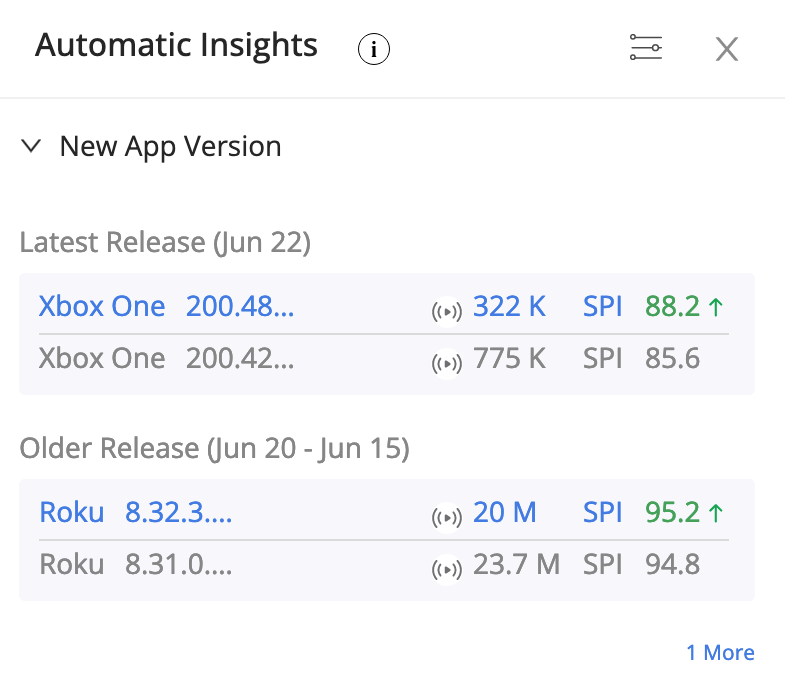Click the green up arrow next to 88.2
The image size is (790, 687).
click(715, 307)
